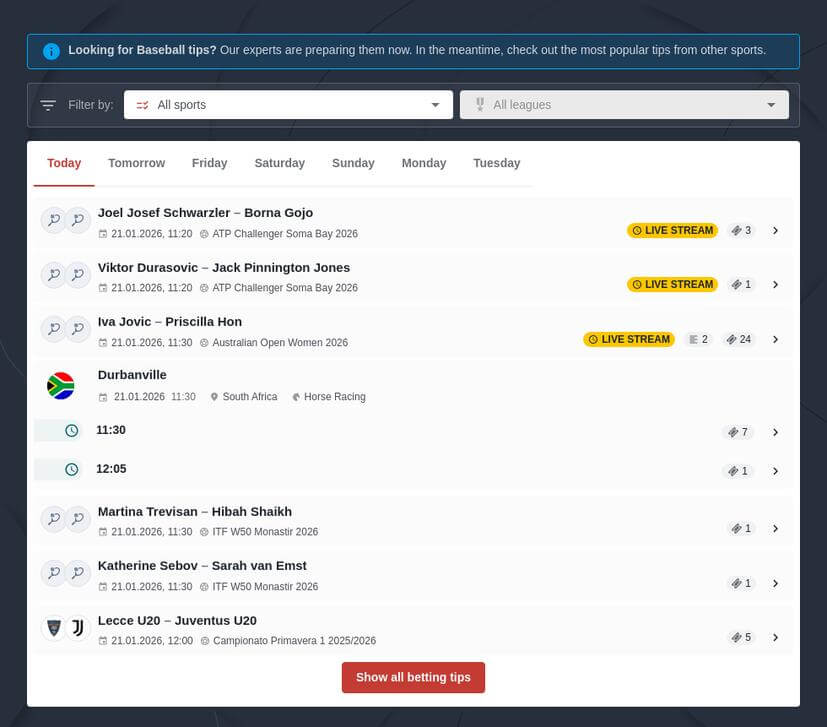
Task: Click Viktor Durasovic's player avatar
Action: [x=53, y=274]
